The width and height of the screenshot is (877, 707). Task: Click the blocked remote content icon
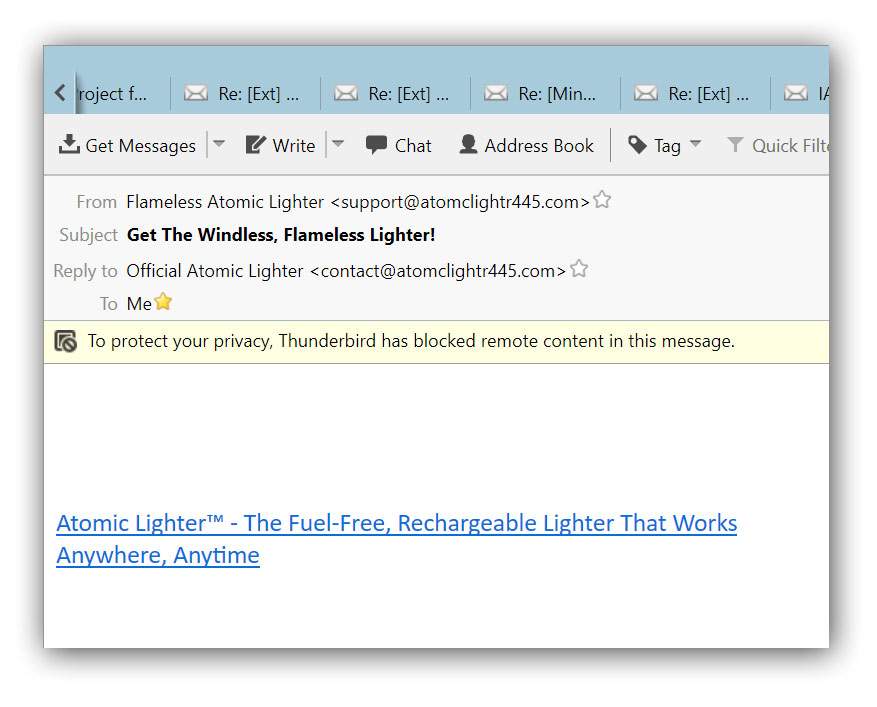[65, 341]
